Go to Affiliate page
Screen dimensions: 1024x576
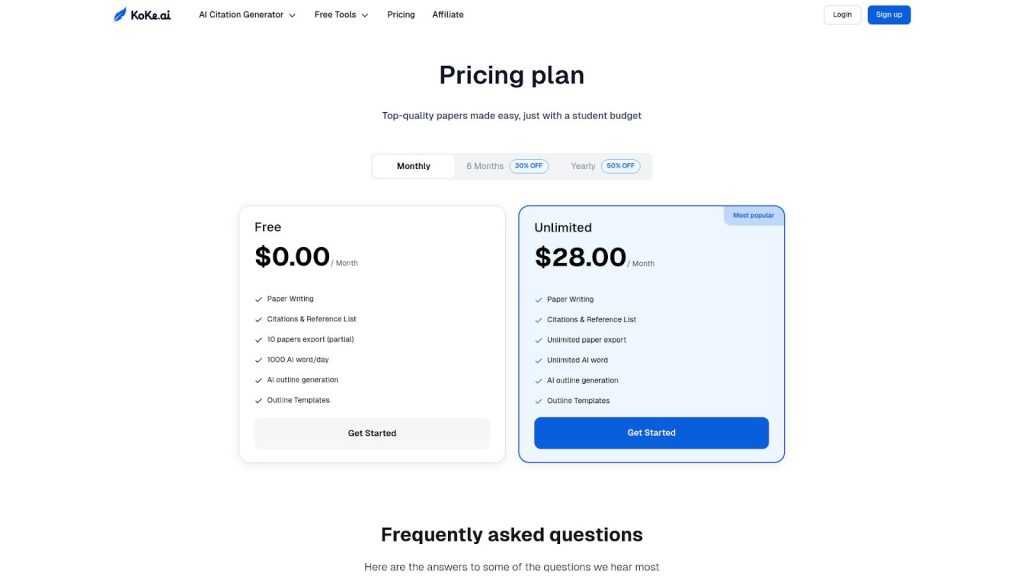click(x=448, y=15)
